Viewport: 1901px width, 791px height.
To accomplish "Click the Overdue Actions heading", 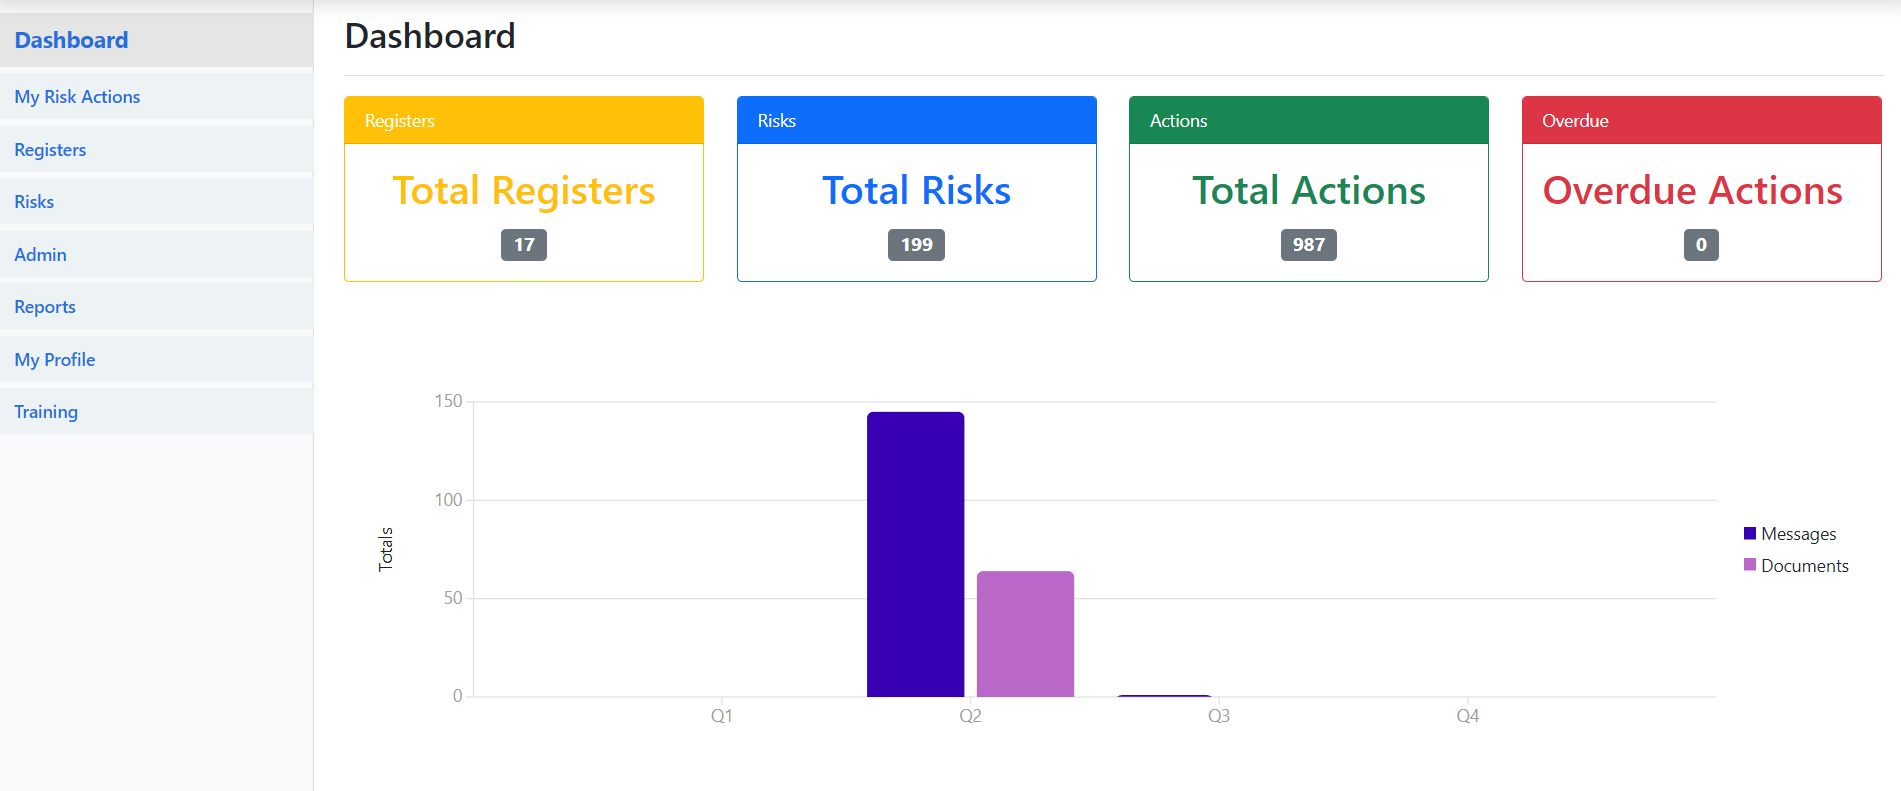I will [x=1692, y=191].
